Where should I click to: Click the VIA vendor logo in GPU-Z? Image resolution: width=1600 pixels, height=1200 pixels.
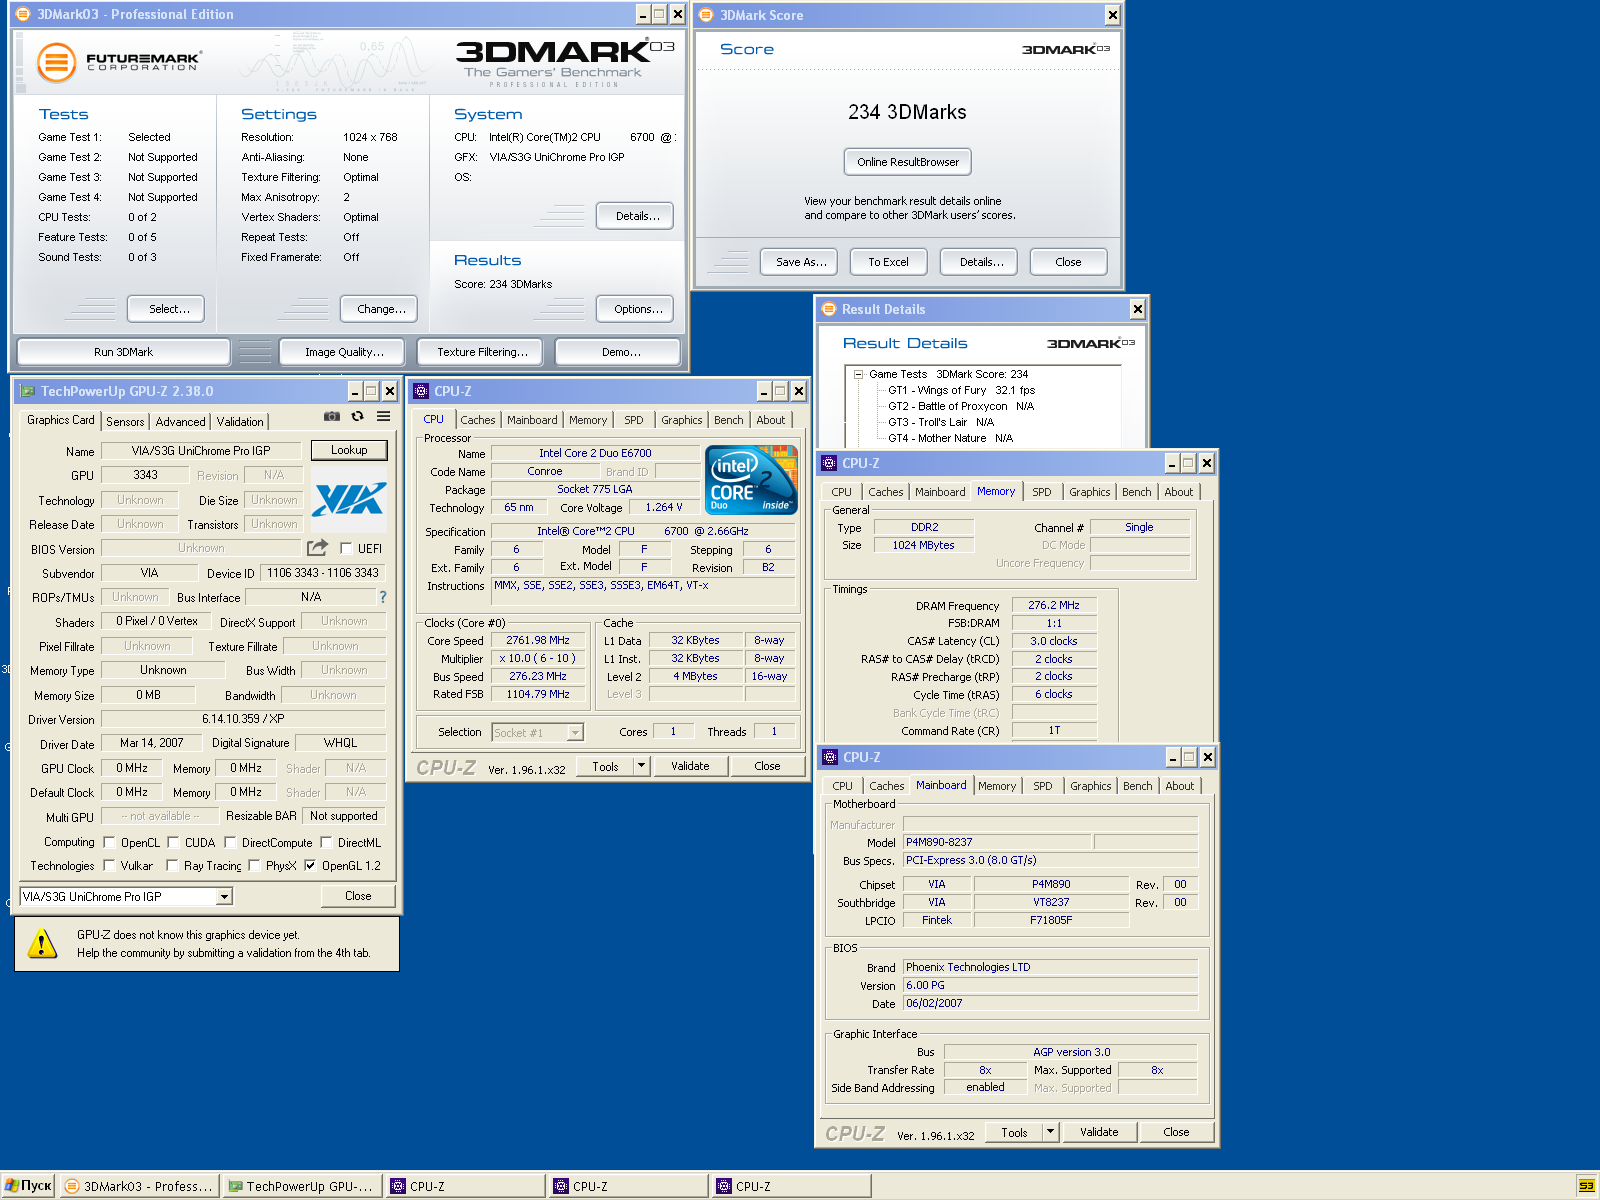(x=348, y=499)
